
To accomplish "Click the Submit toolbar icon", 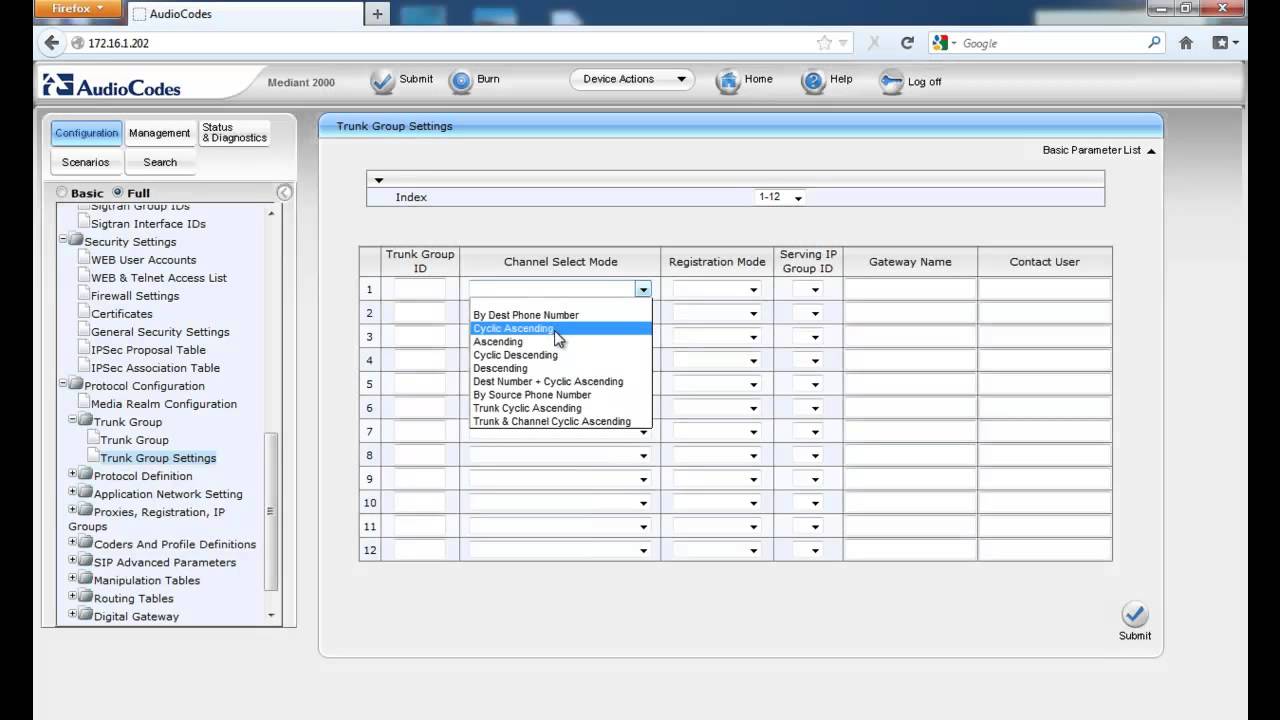I will [382, 82].
